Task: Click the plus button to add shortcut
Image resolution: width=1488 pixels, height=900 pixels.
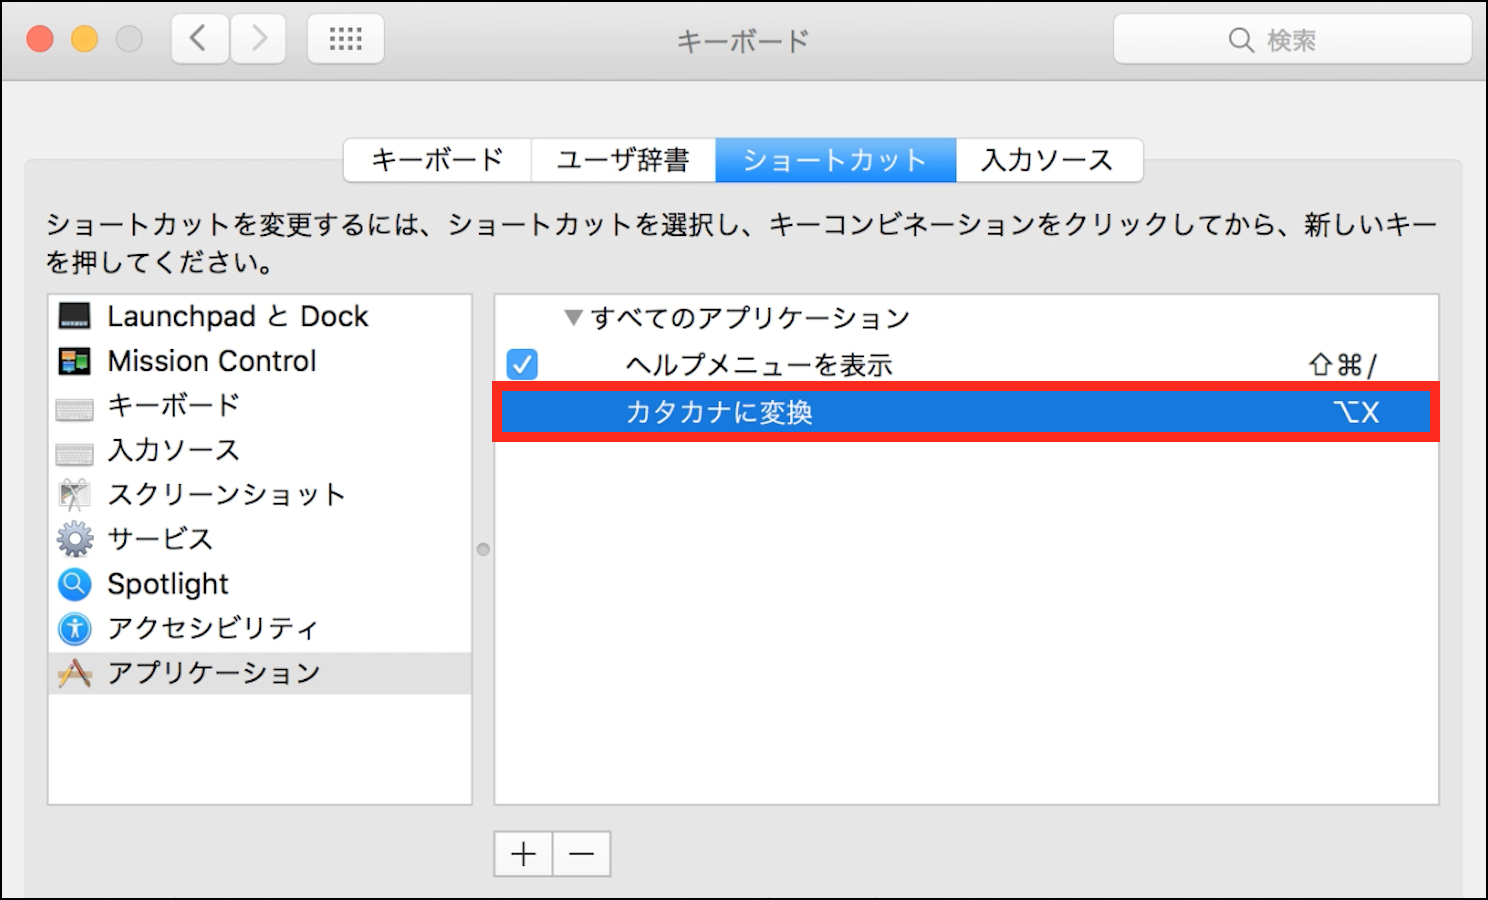Action: (523, 854)
